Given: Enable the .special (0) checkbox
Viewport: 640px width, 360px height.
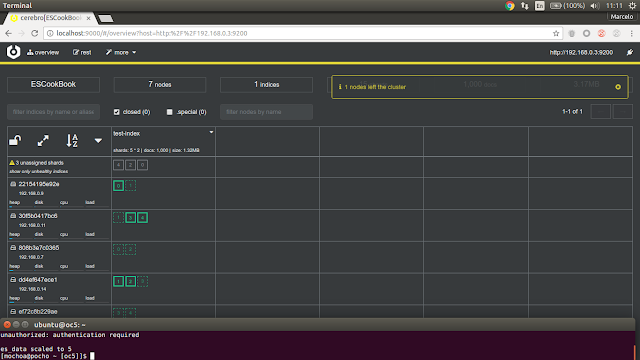Looking at the screenshot, I should click(170, 112).
